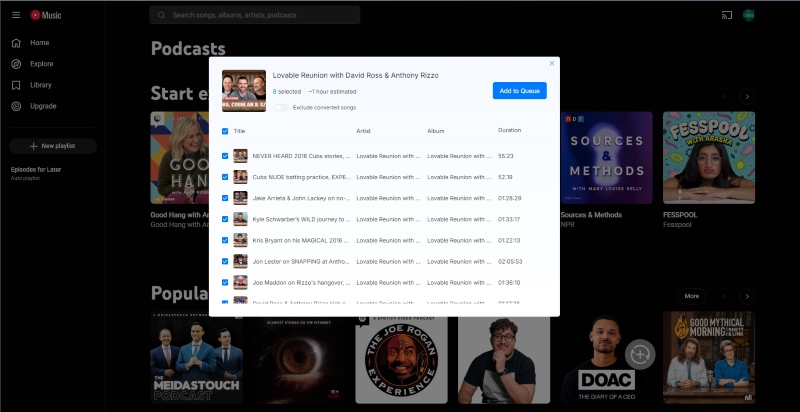Click the Title column header
Screen dimensions: 800x412
coord(239,131)
